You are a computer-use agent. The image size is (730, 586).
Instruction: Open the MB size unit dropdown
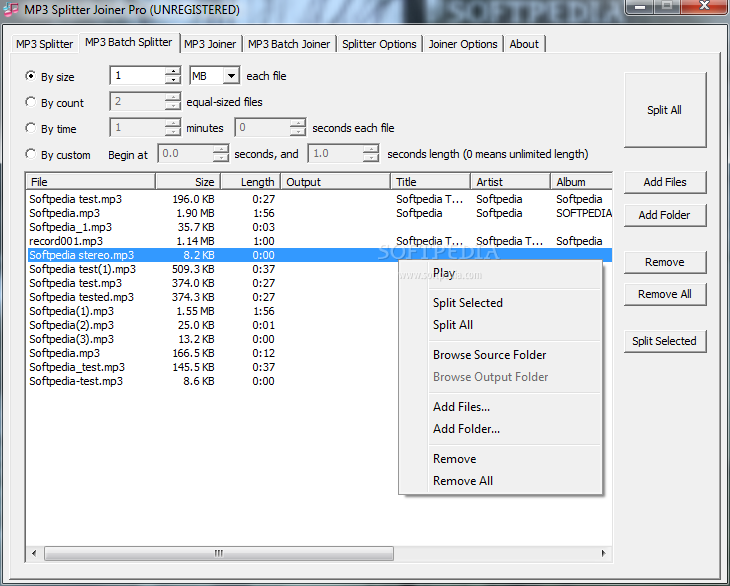tap(231, 75)
